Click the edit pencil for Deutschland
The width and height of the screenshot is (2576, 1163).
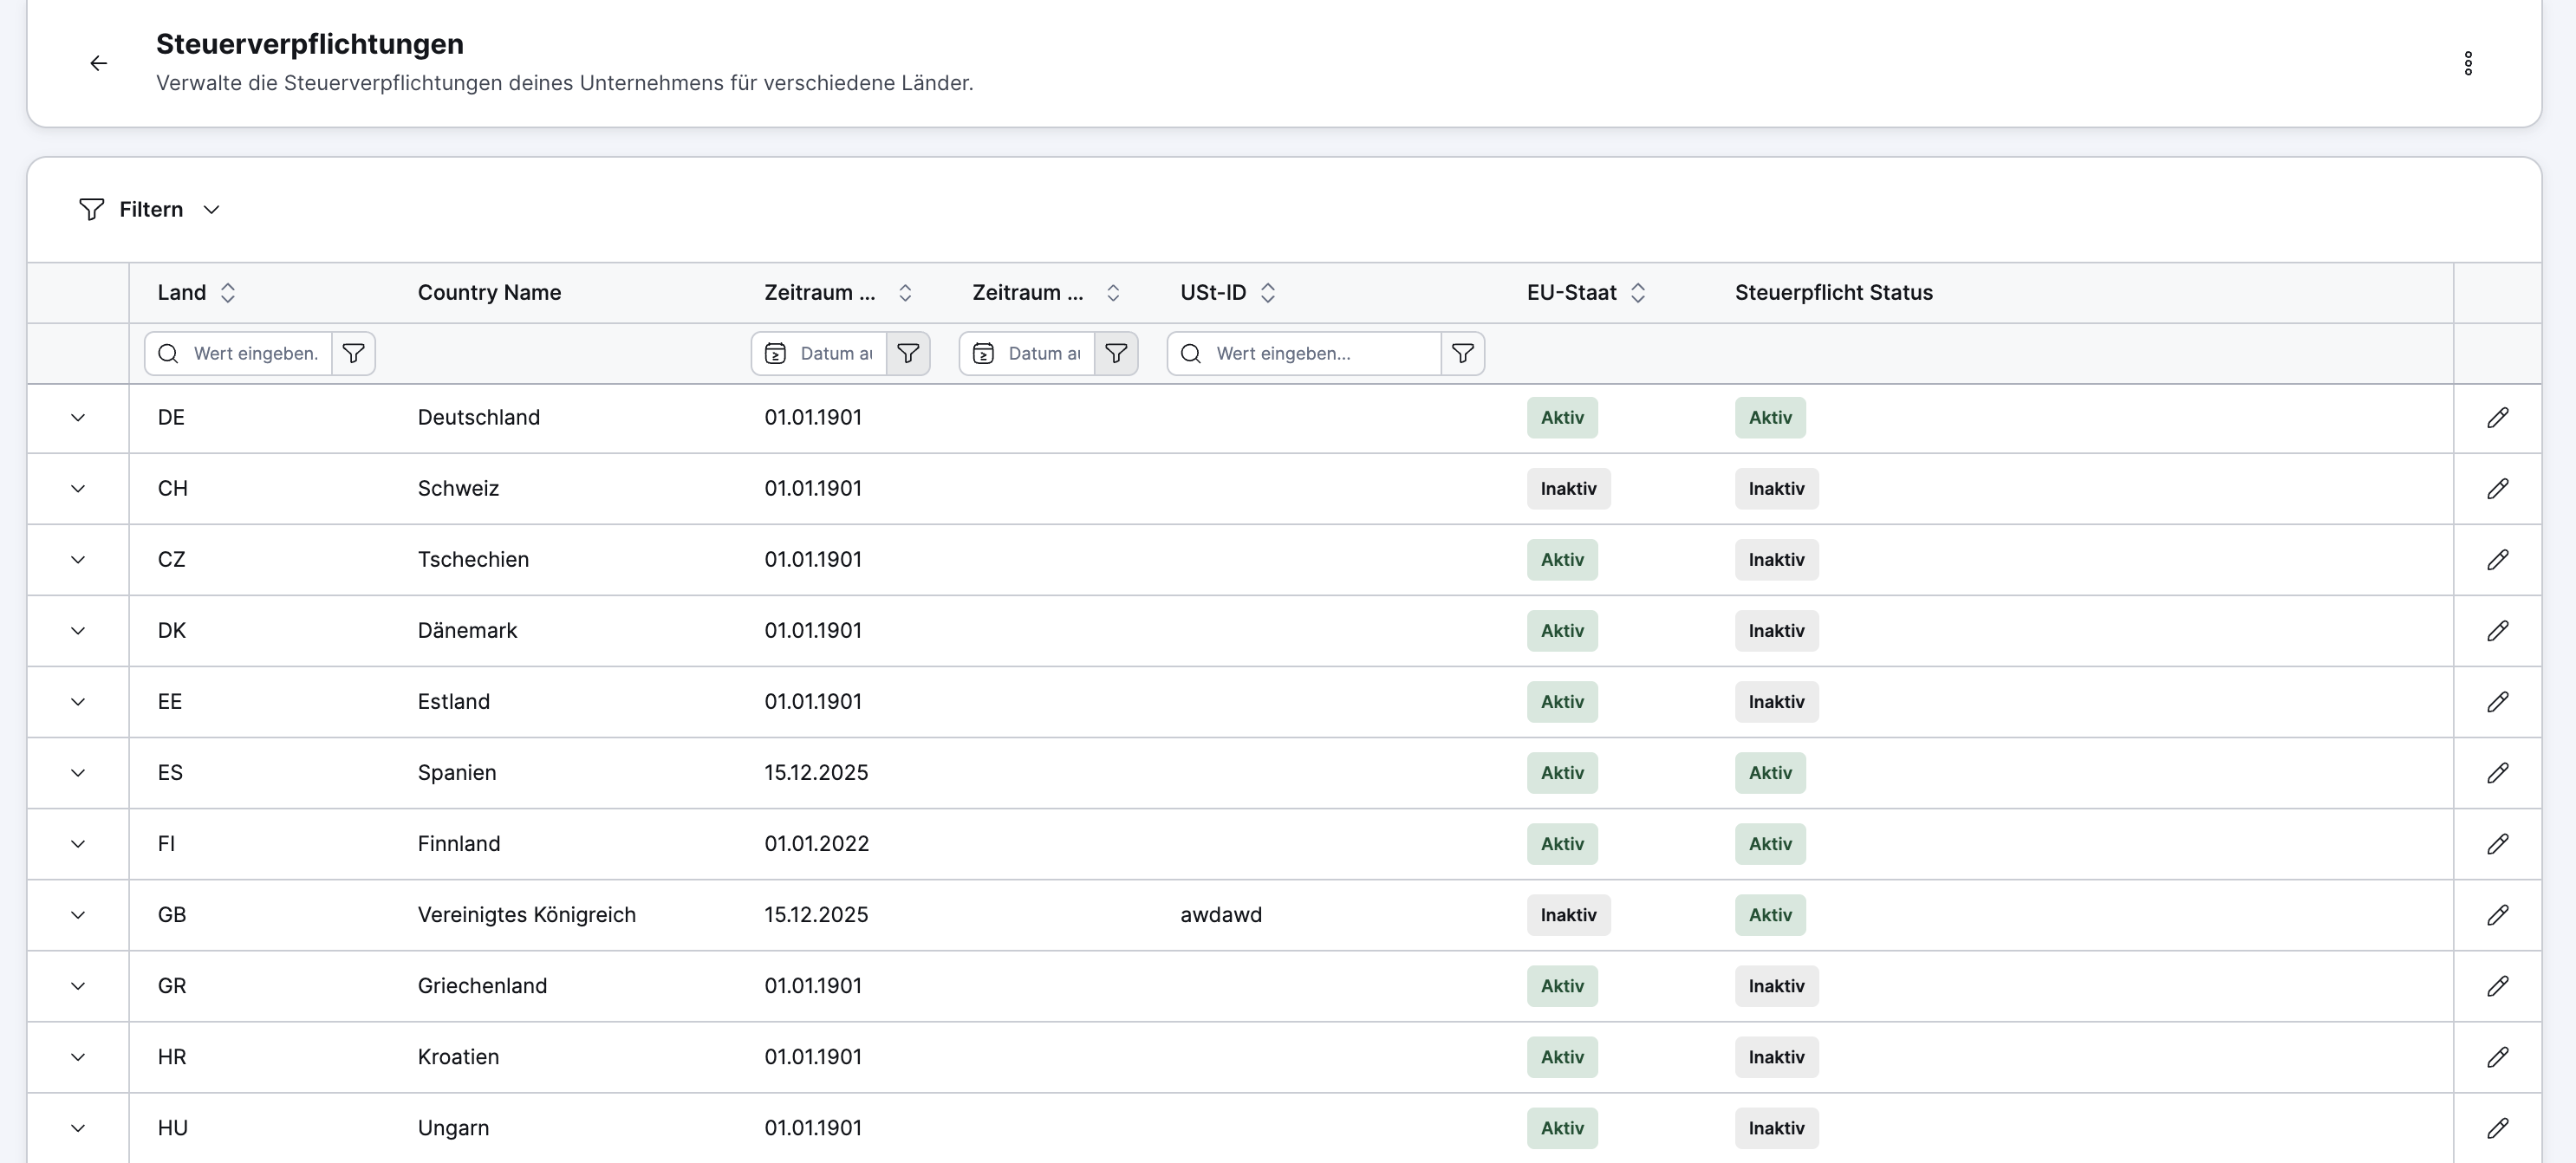pyautogui.click(x=2497, y=418)
